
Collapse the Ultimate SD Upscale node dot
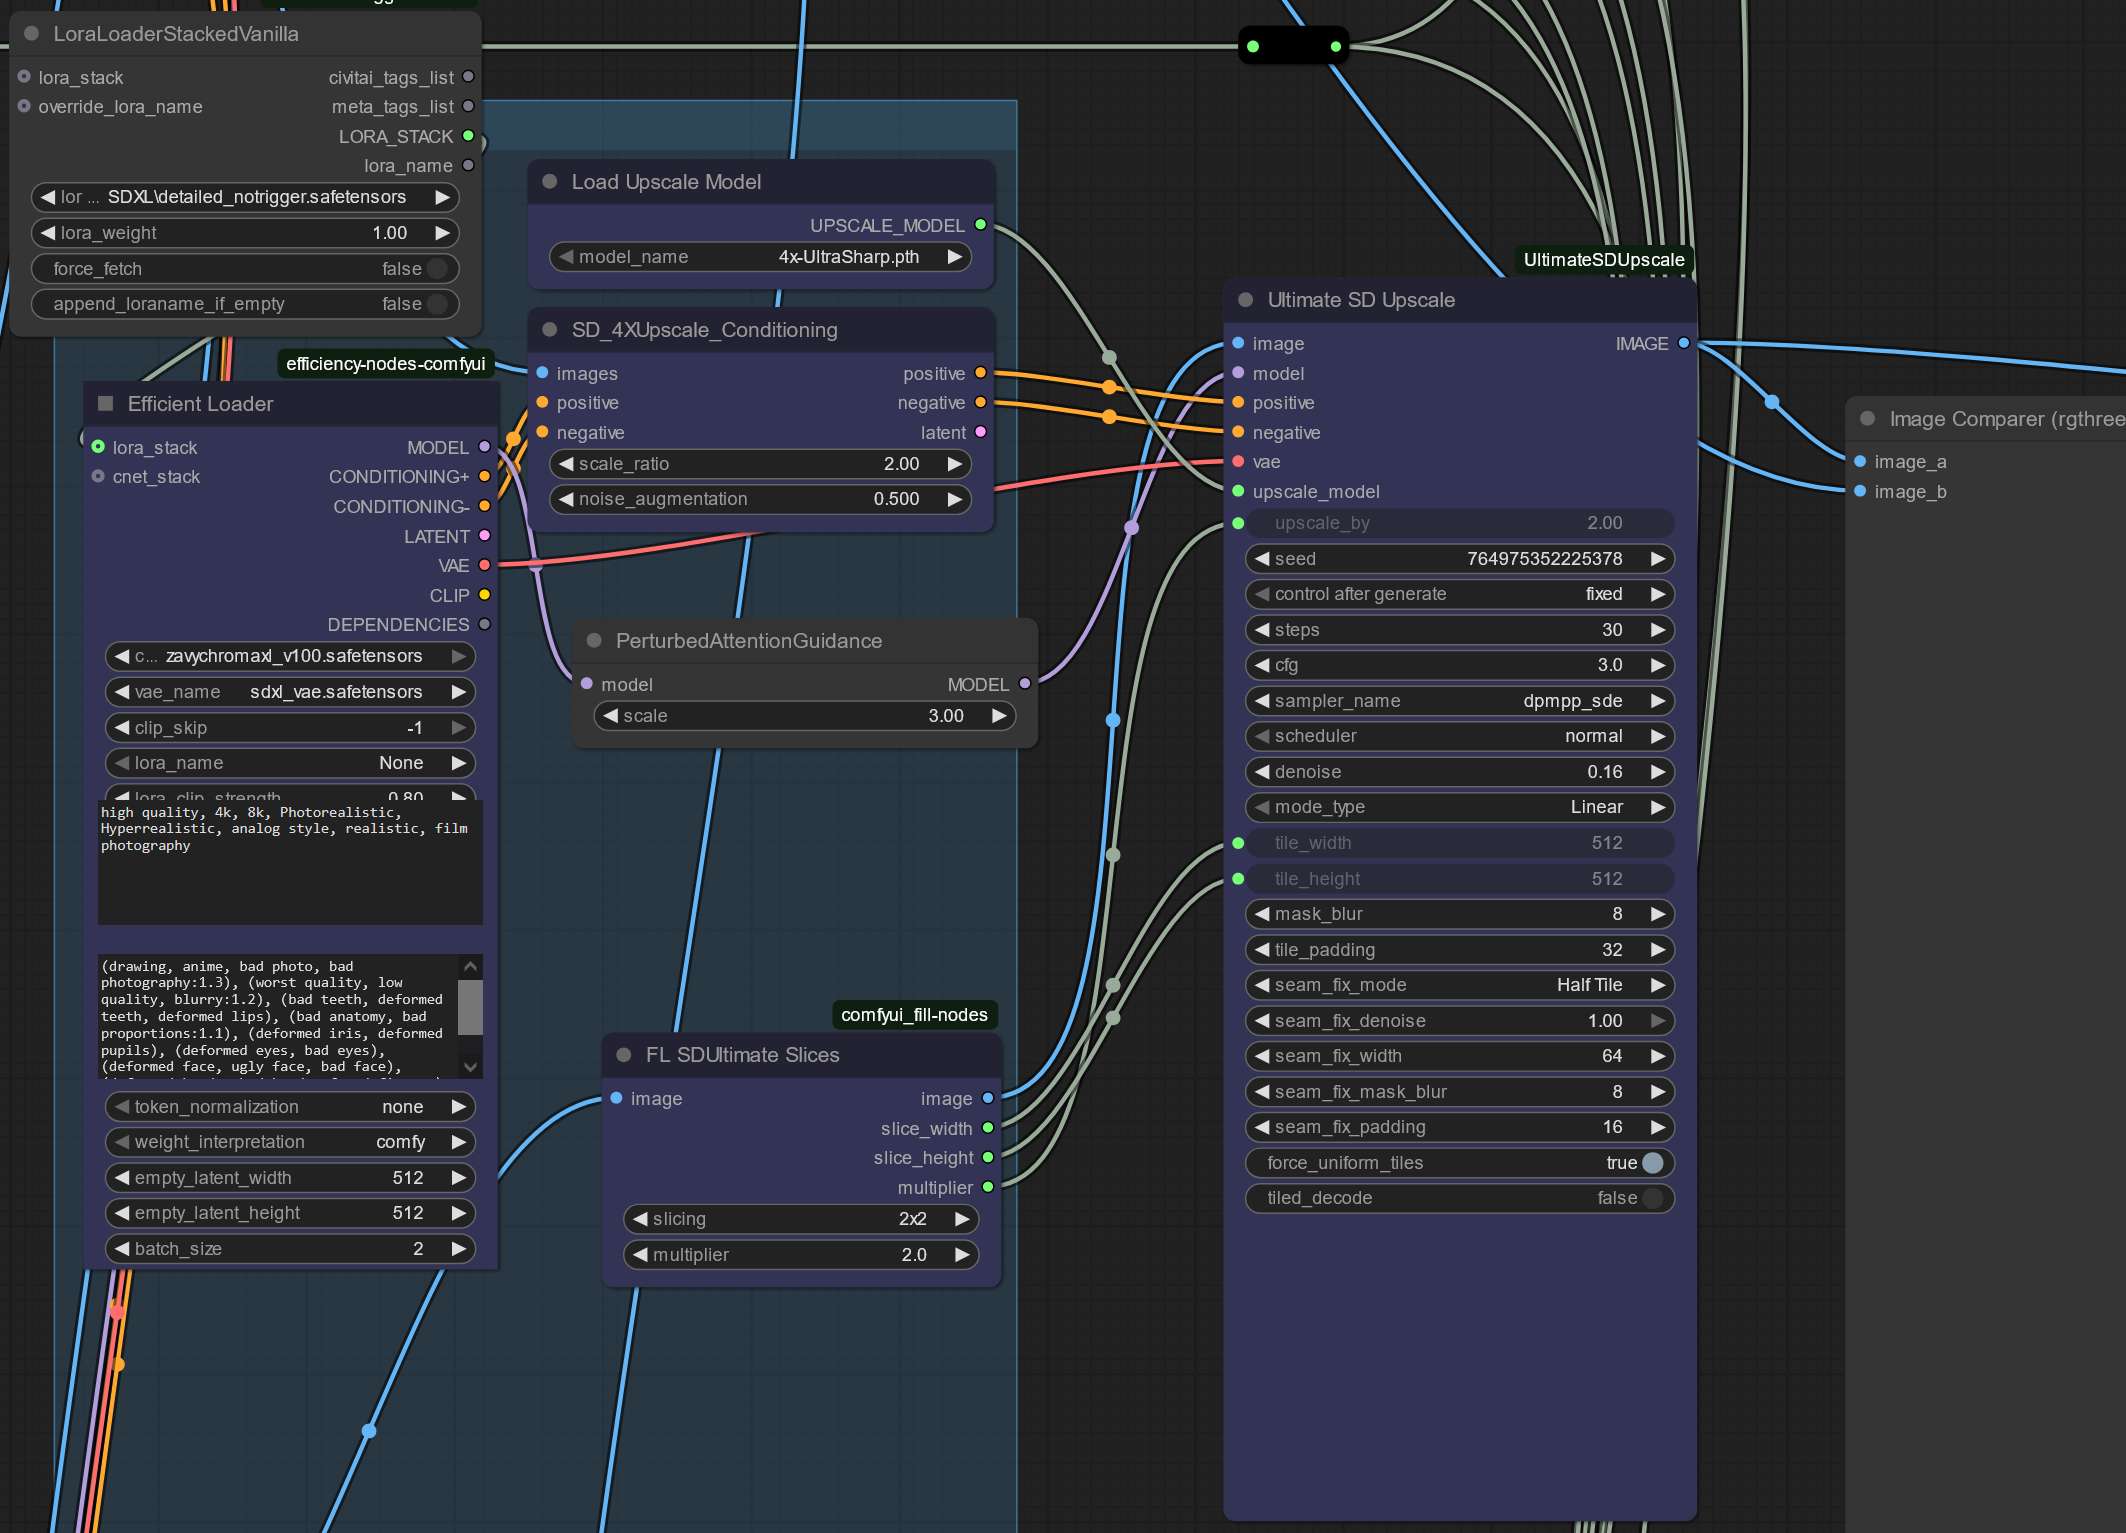pyautogui.click(x=1245, y=300)
